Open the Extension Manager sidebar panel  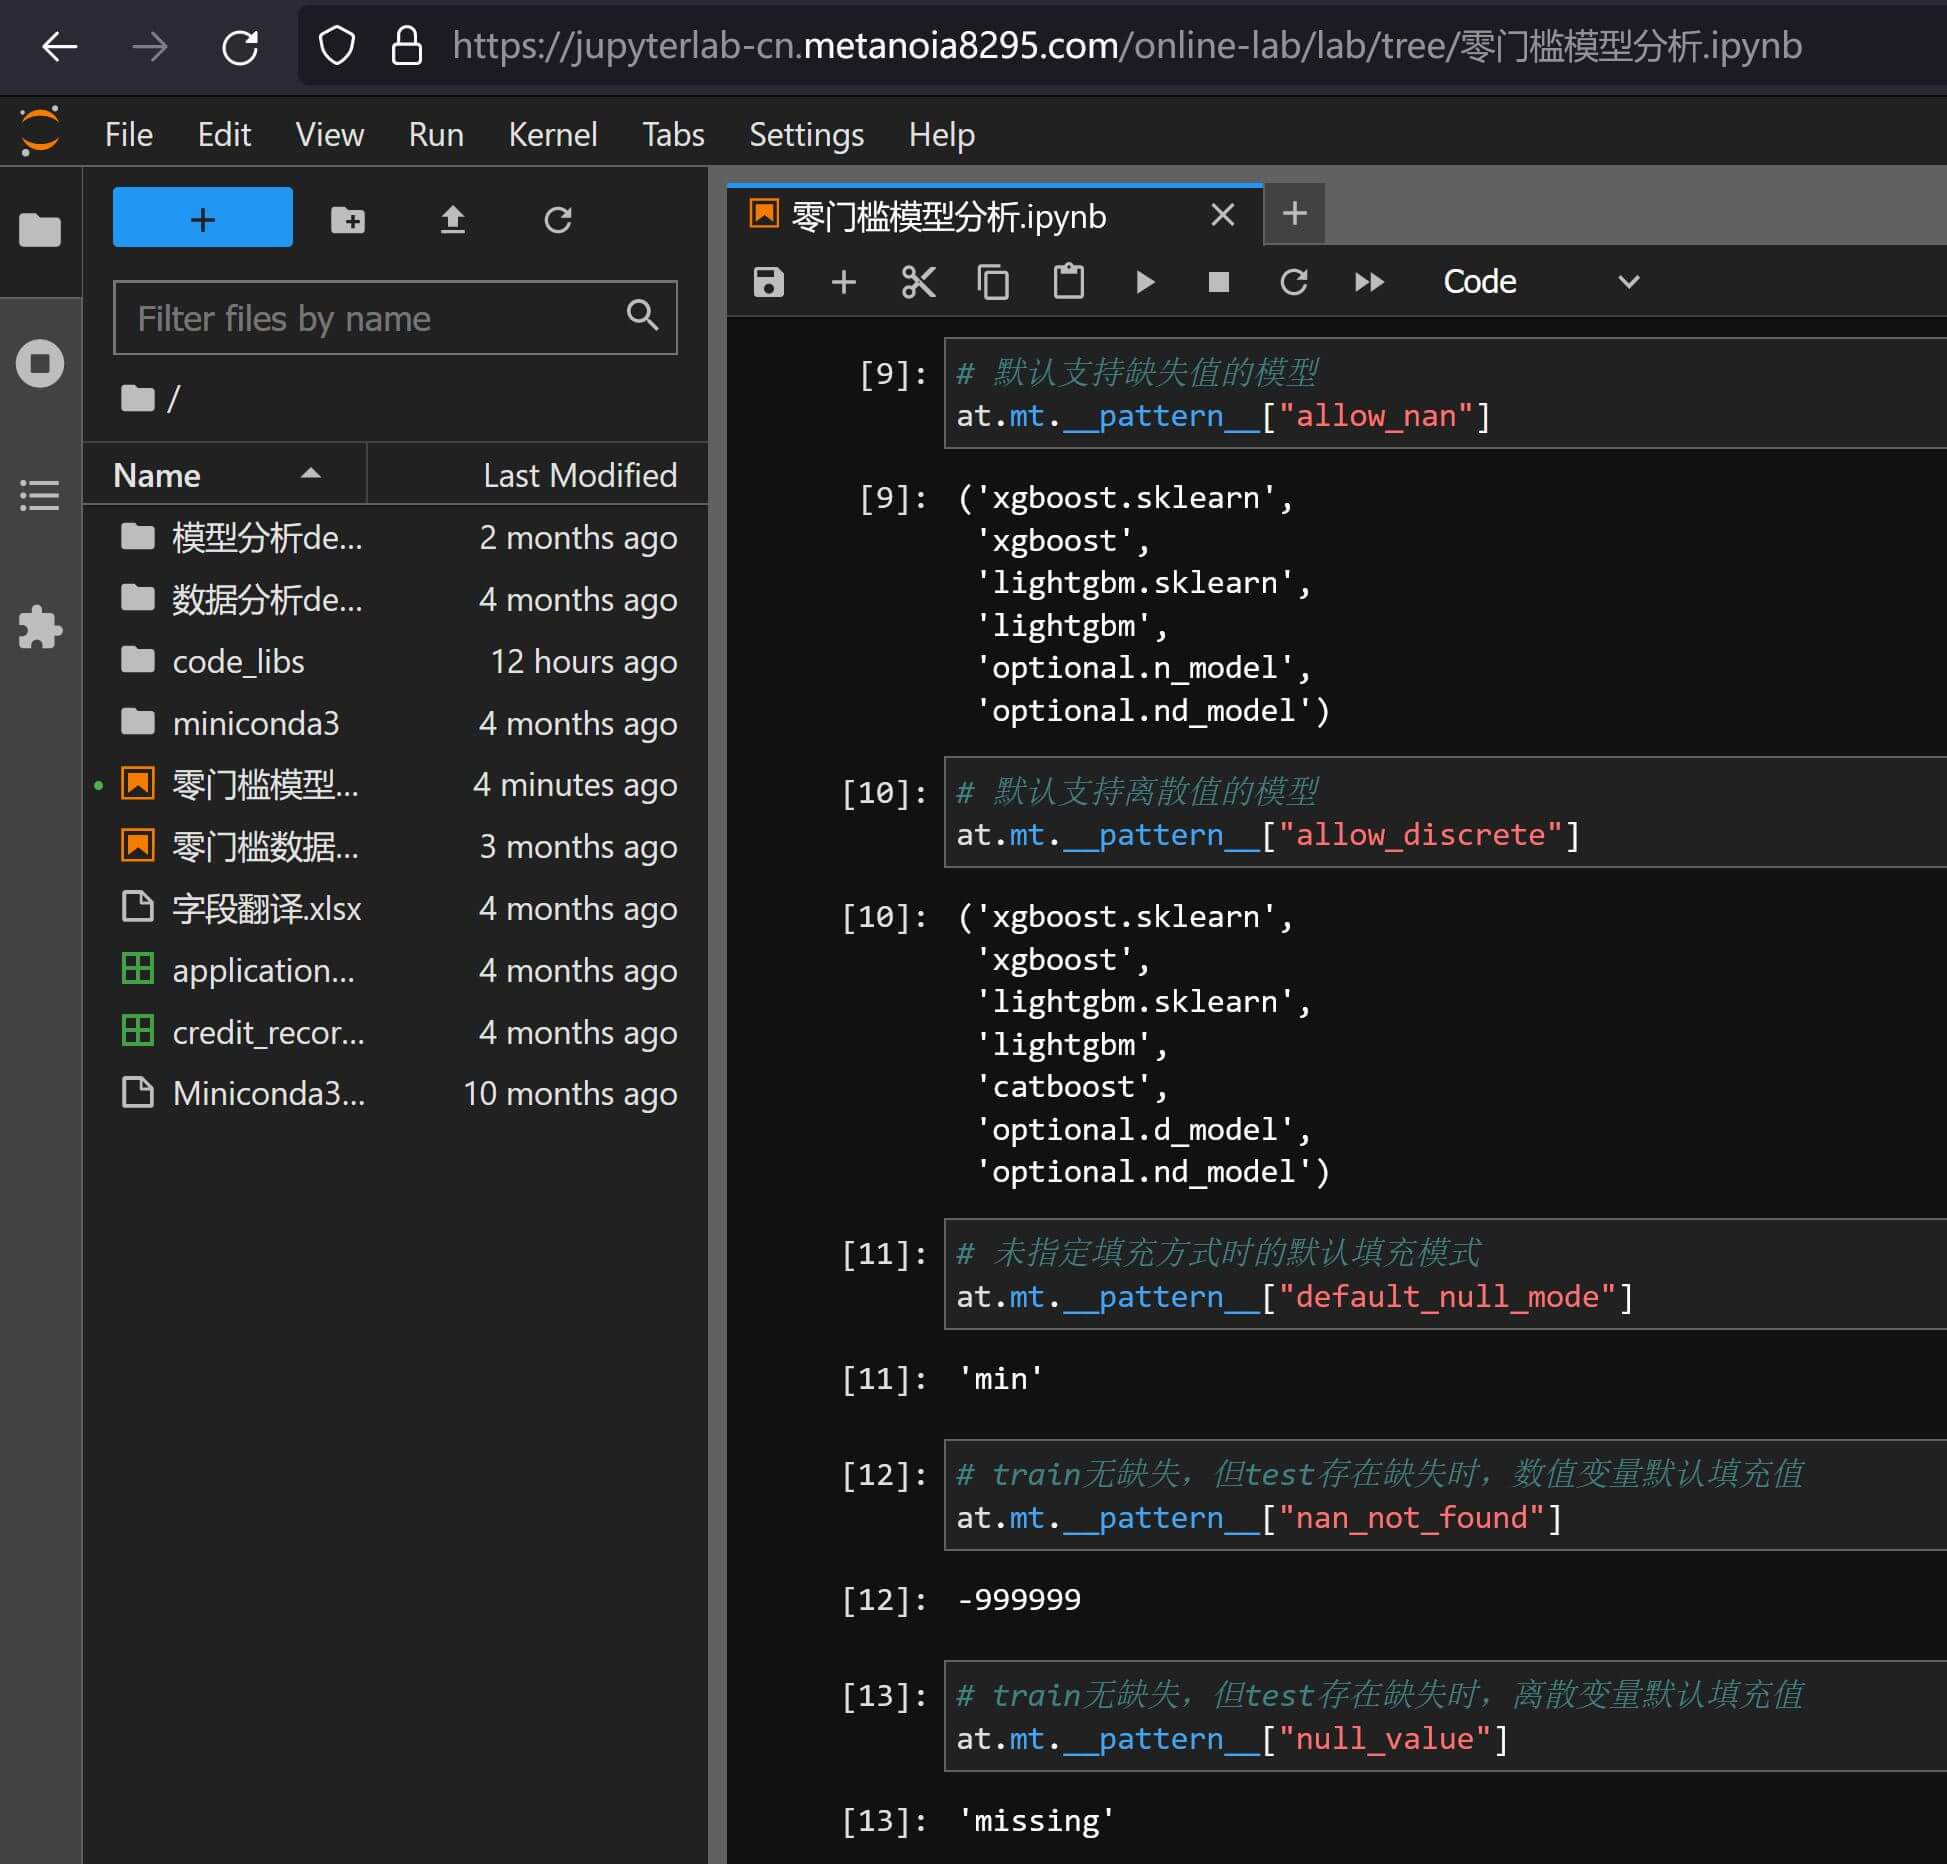(40, 627)
